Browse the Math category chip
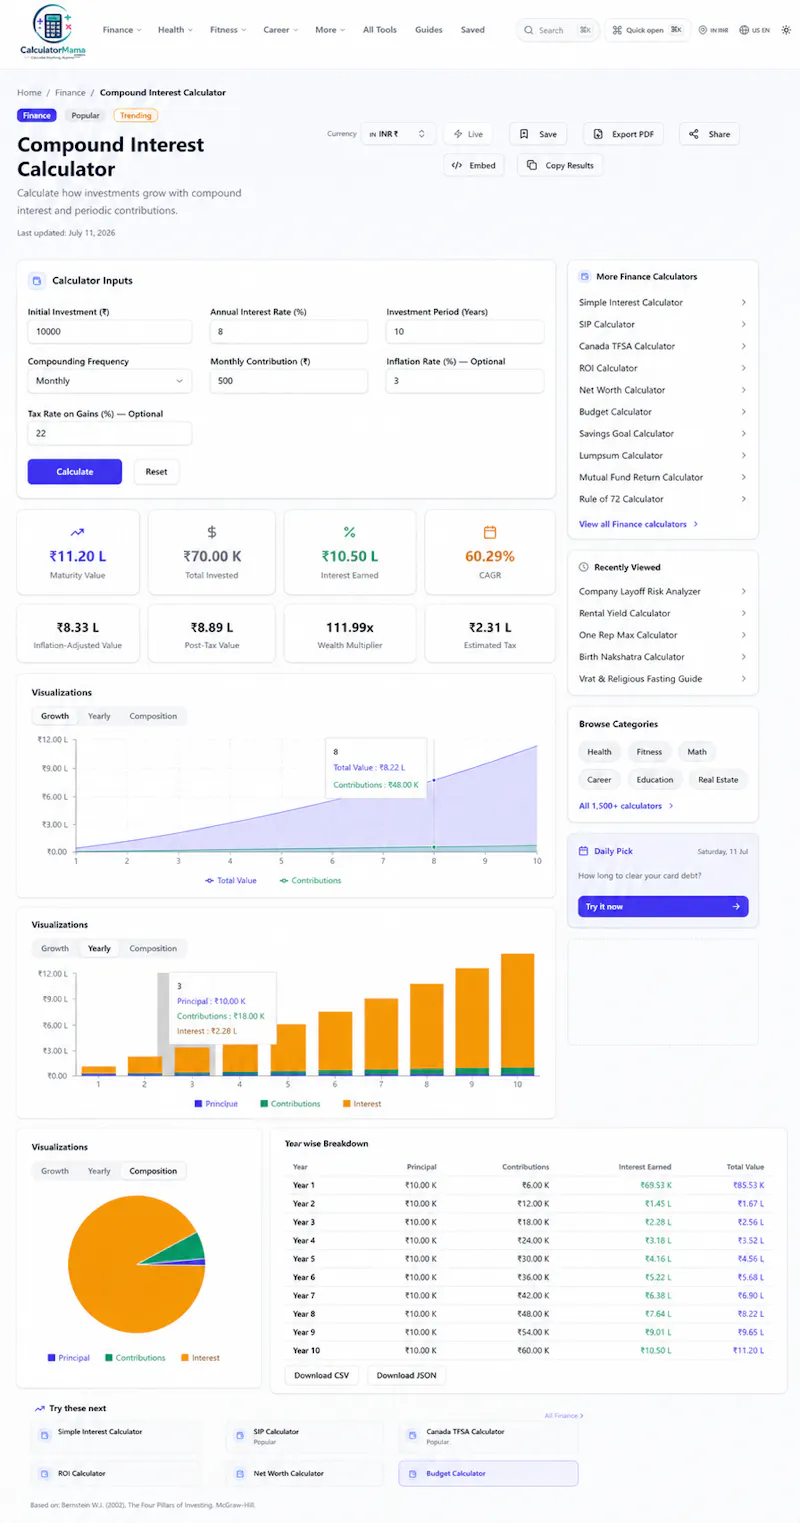This screenshot has width=800, height=1523. pyautogui.click(x=696, y=752)
